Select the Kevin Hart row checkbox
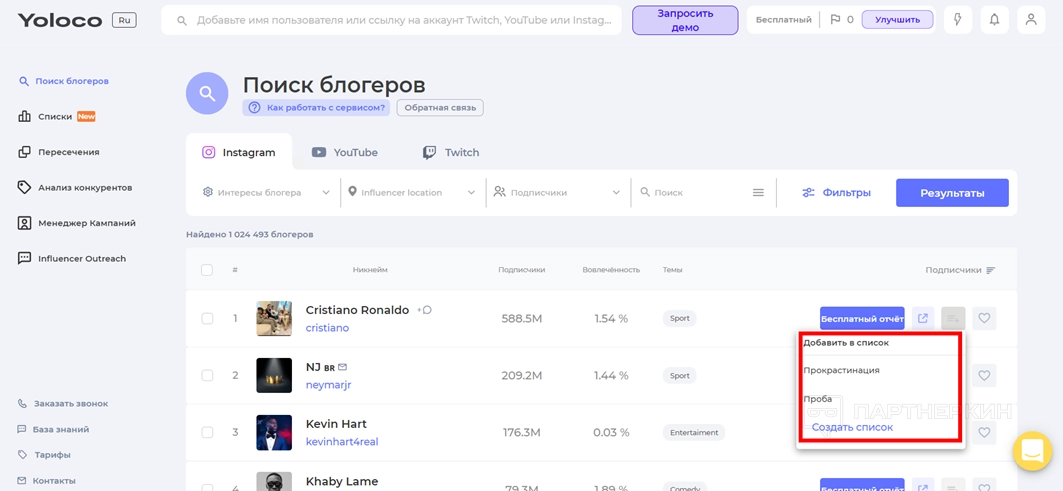Image resolution: width=1063 pixels, height=491 pixels. (207, 433)
